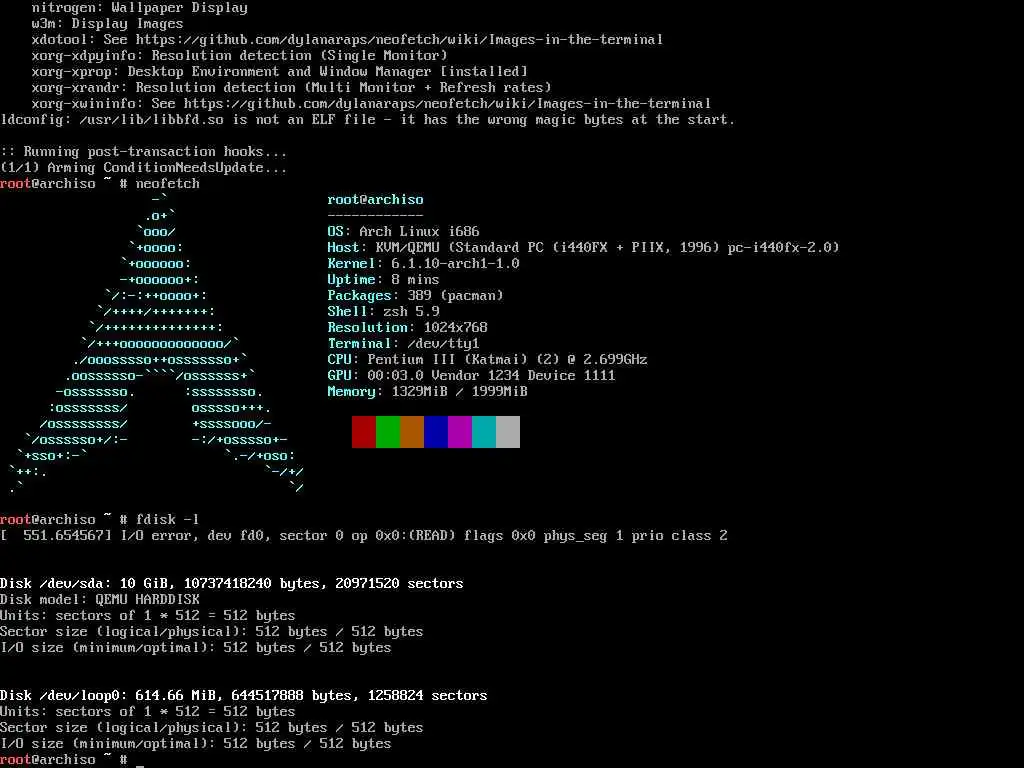Click the last shell prompt's cursor

pos(140,765)
